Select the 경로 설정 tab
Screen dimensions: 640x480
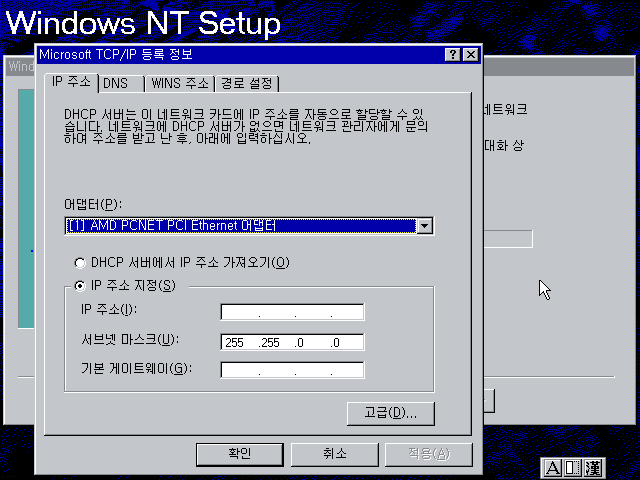click(247, 84)
